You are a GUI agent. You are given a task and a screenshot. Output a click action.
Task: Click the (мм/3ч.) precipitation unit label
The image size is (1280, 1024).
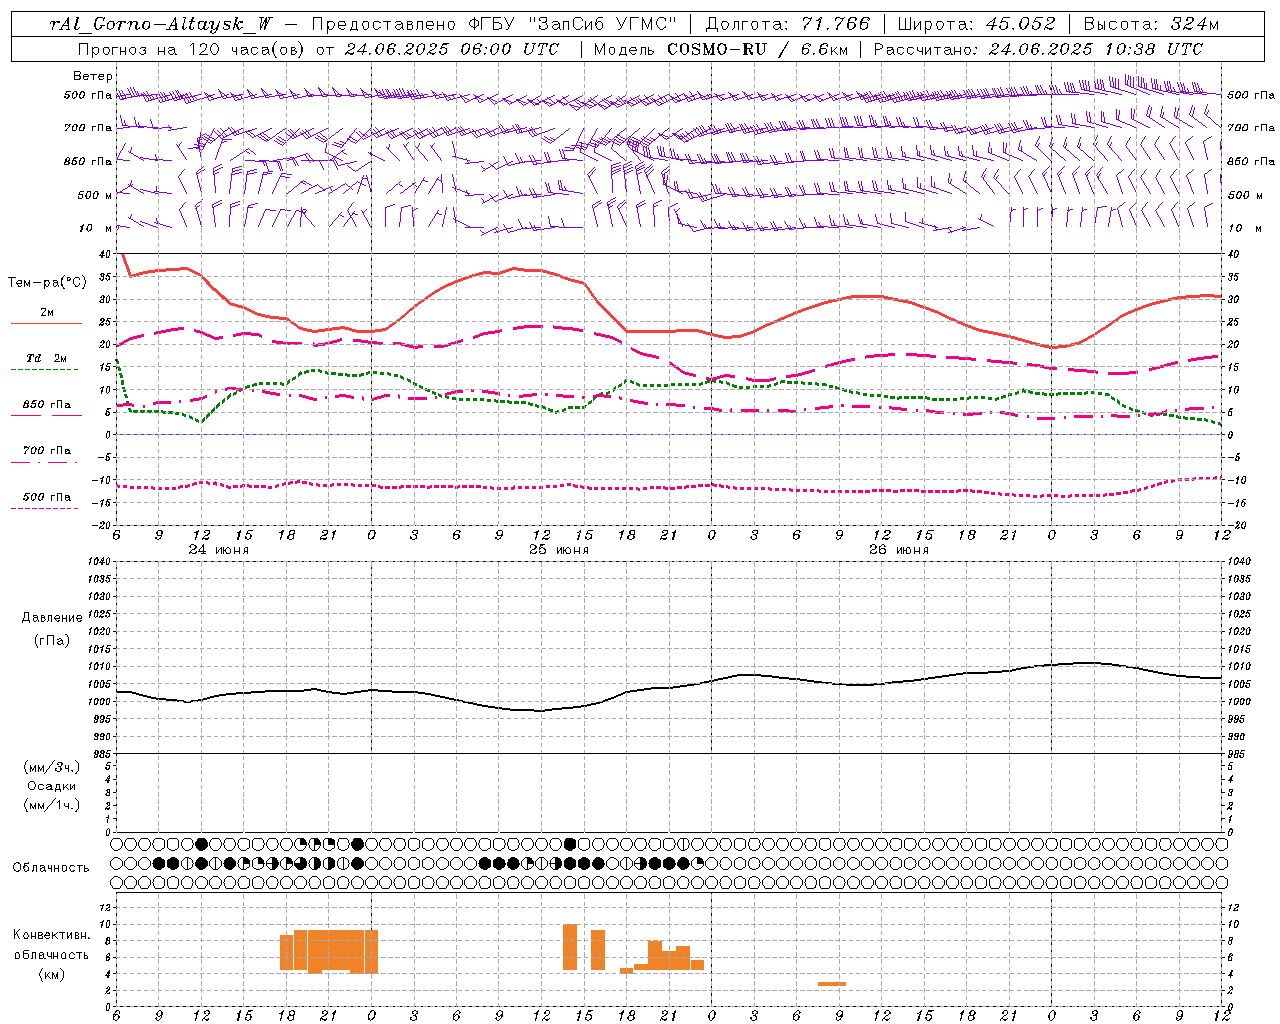(52, 767)
